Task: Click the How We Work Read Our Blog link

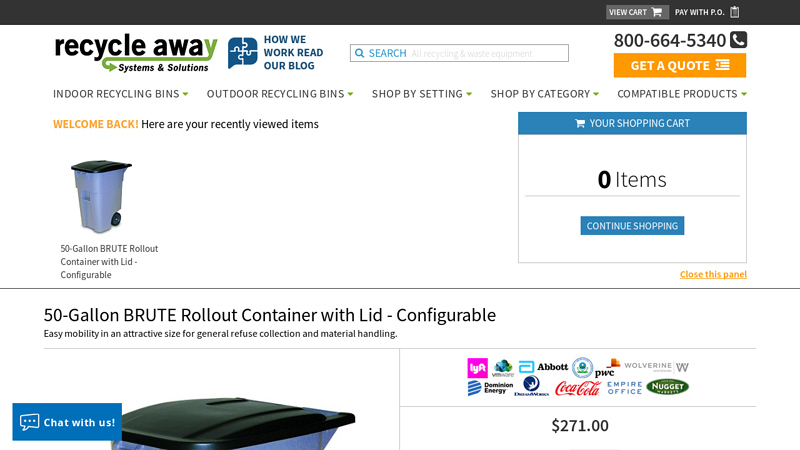Action: 293,53
